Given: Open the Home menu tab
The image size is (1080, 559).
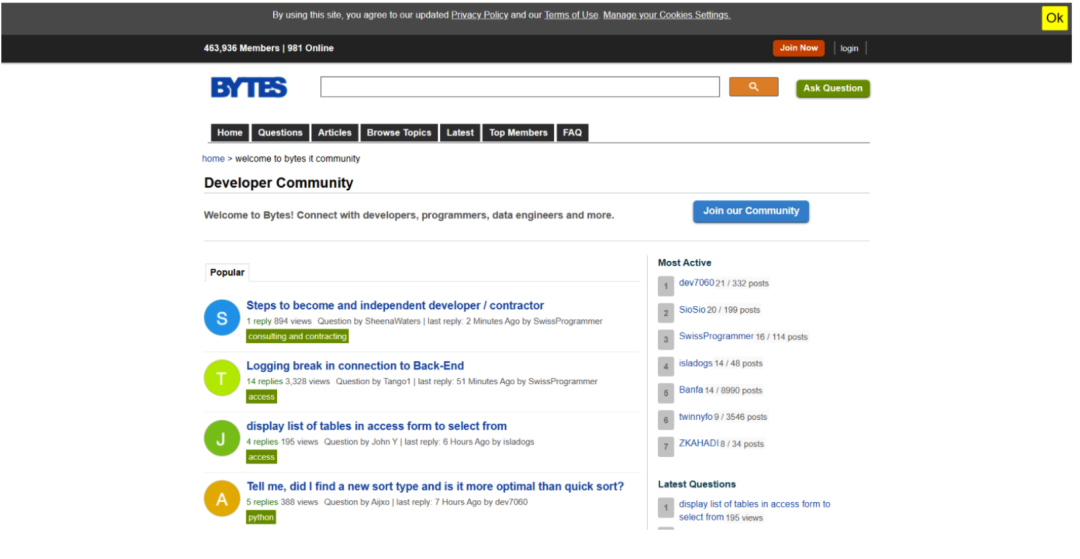Looking at the screenshot, I should pos(229,133).
